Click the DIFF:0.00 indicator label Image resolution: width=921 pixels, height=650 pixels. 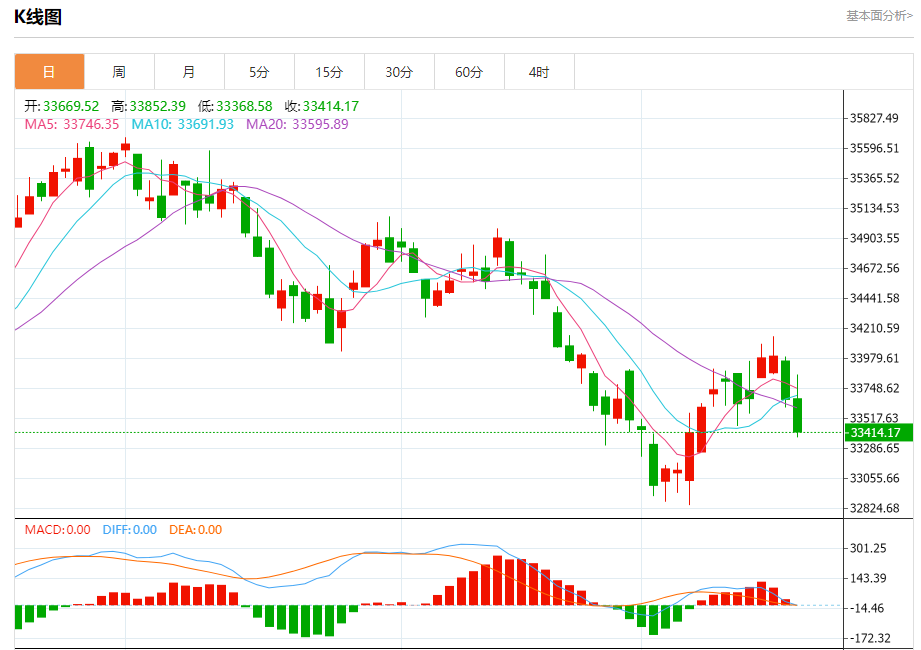pos(130,530)
